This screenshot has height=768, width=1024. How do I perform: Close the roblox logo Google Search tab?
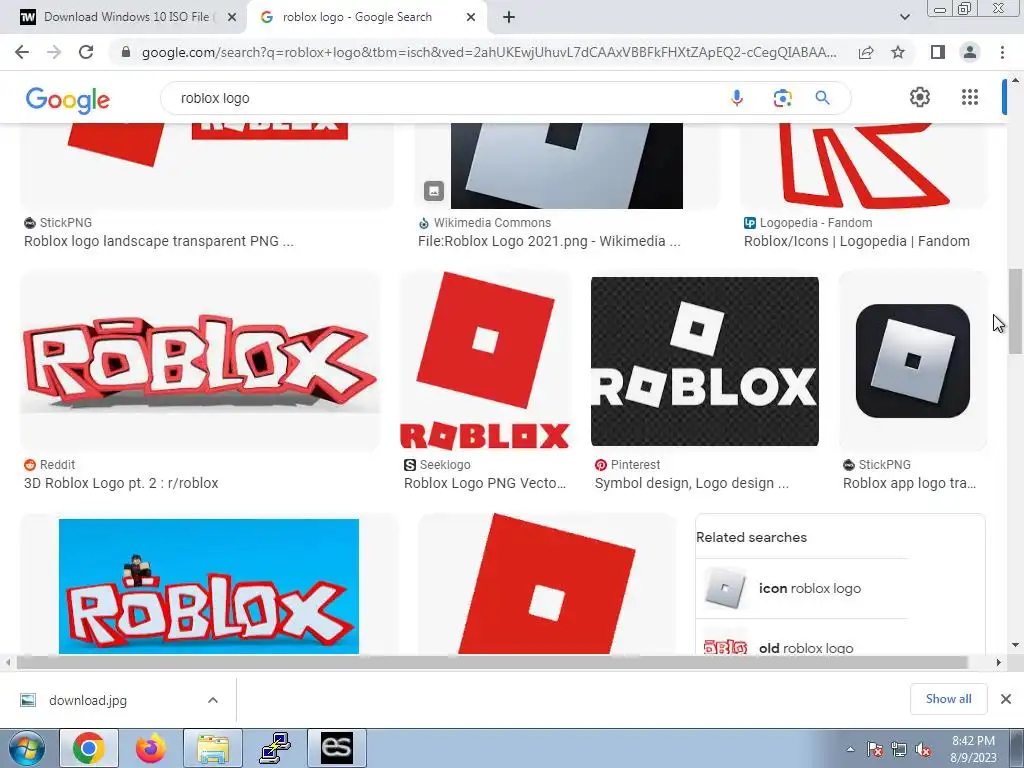click(470, 18)
